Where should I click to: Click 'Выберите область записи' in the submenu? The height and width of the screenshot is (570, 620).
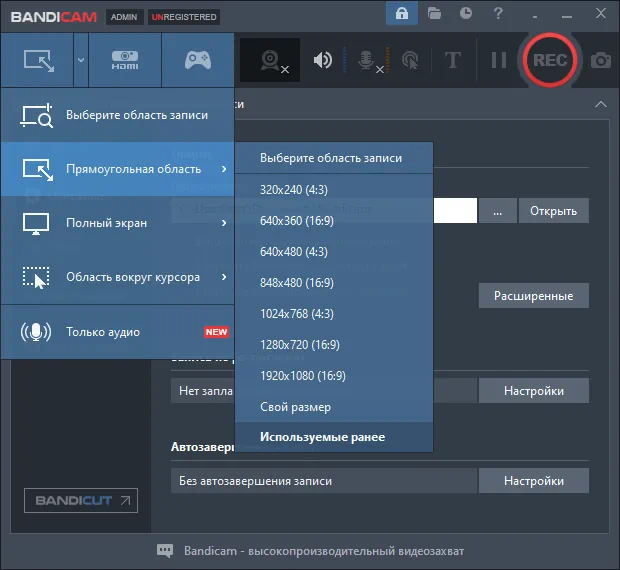pos(334,158)
